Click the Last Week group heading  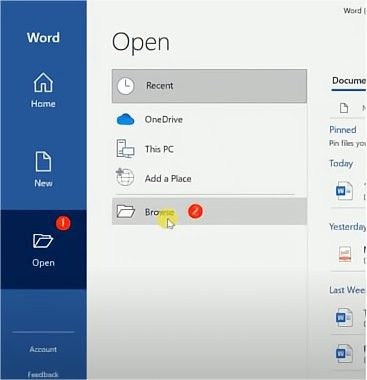pos(347,290)
